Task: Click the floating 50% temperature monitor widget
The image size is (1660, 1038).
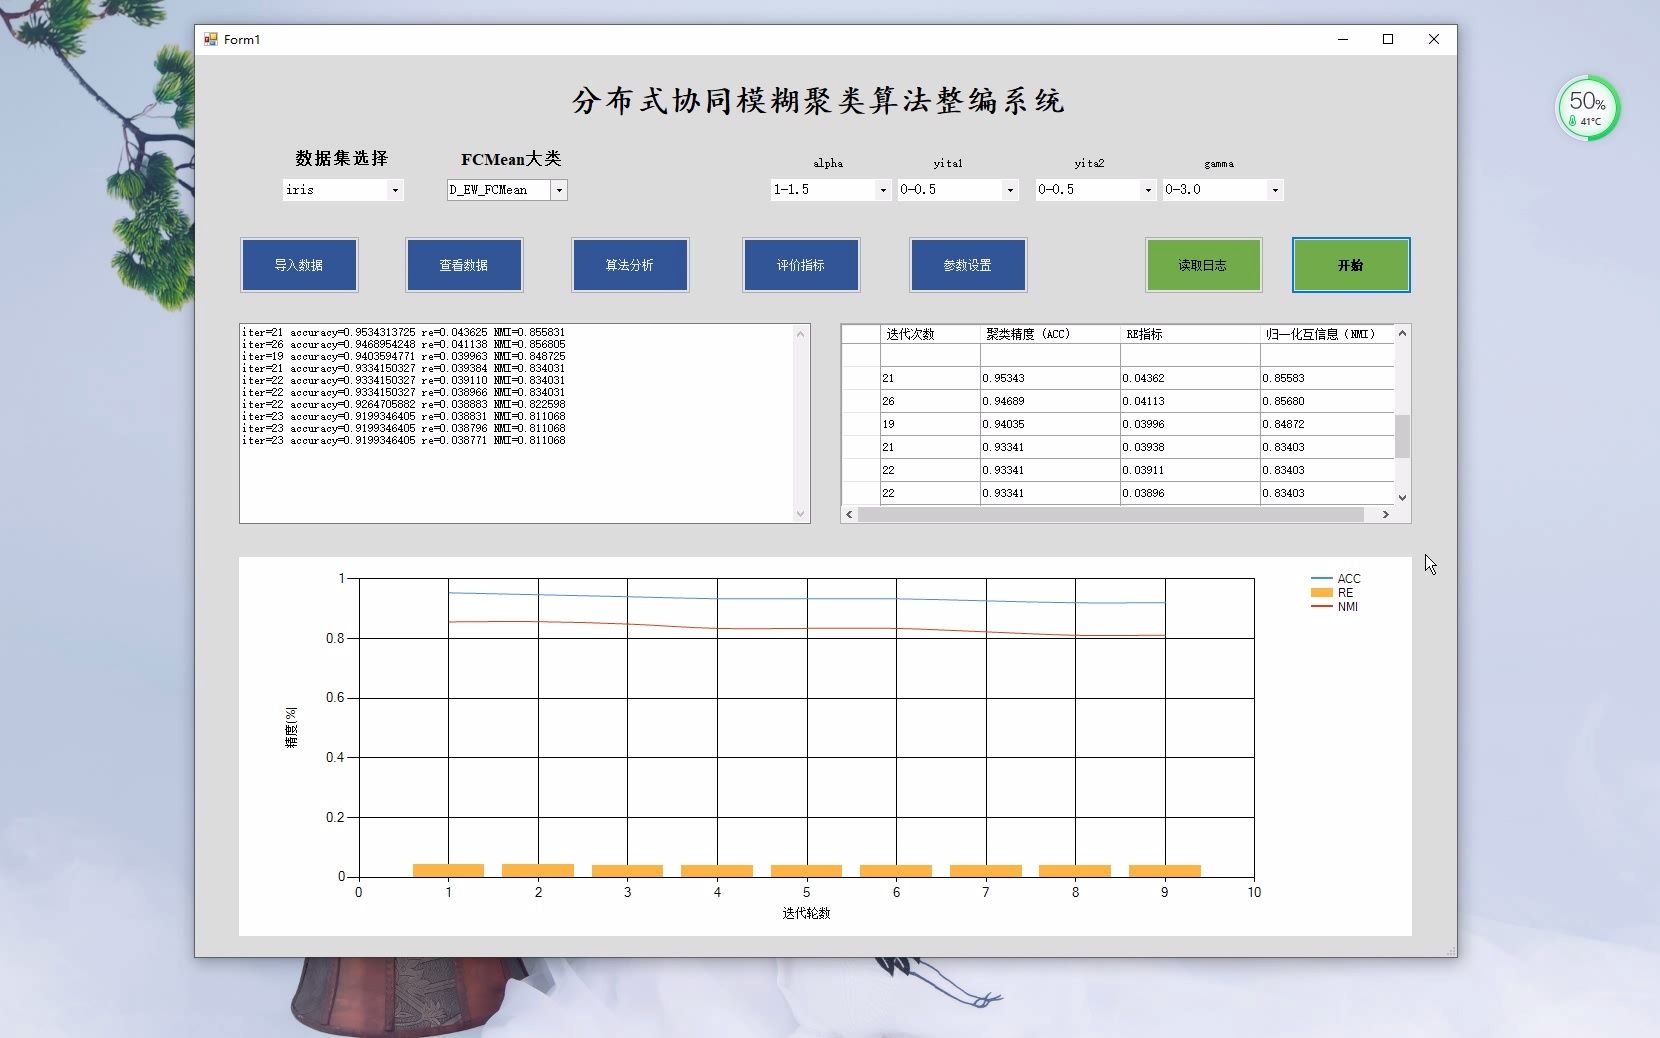Action: tap(1587, 108)
